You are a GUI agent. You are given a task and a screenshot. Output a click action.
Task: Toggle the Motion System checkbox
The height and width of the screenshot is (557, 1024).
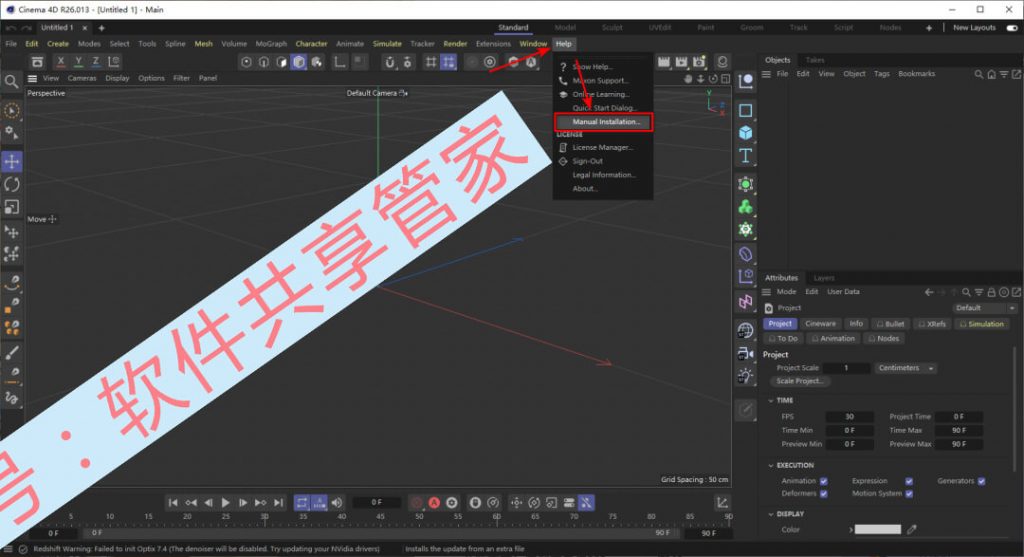coord(908,494)
